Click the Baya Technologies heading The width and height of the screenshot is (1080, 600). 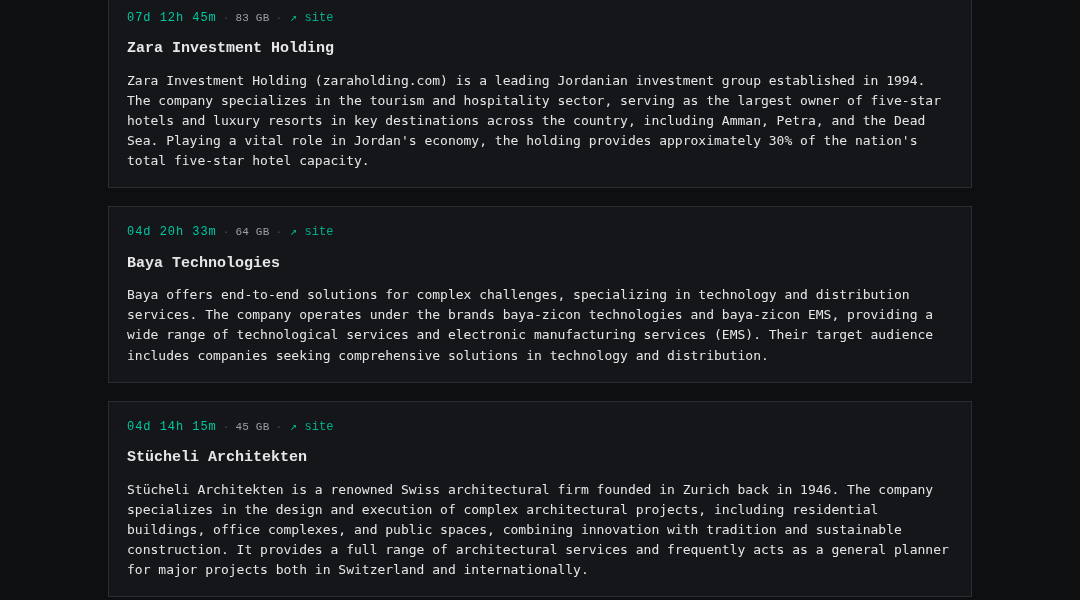click(x=203, y=262)
